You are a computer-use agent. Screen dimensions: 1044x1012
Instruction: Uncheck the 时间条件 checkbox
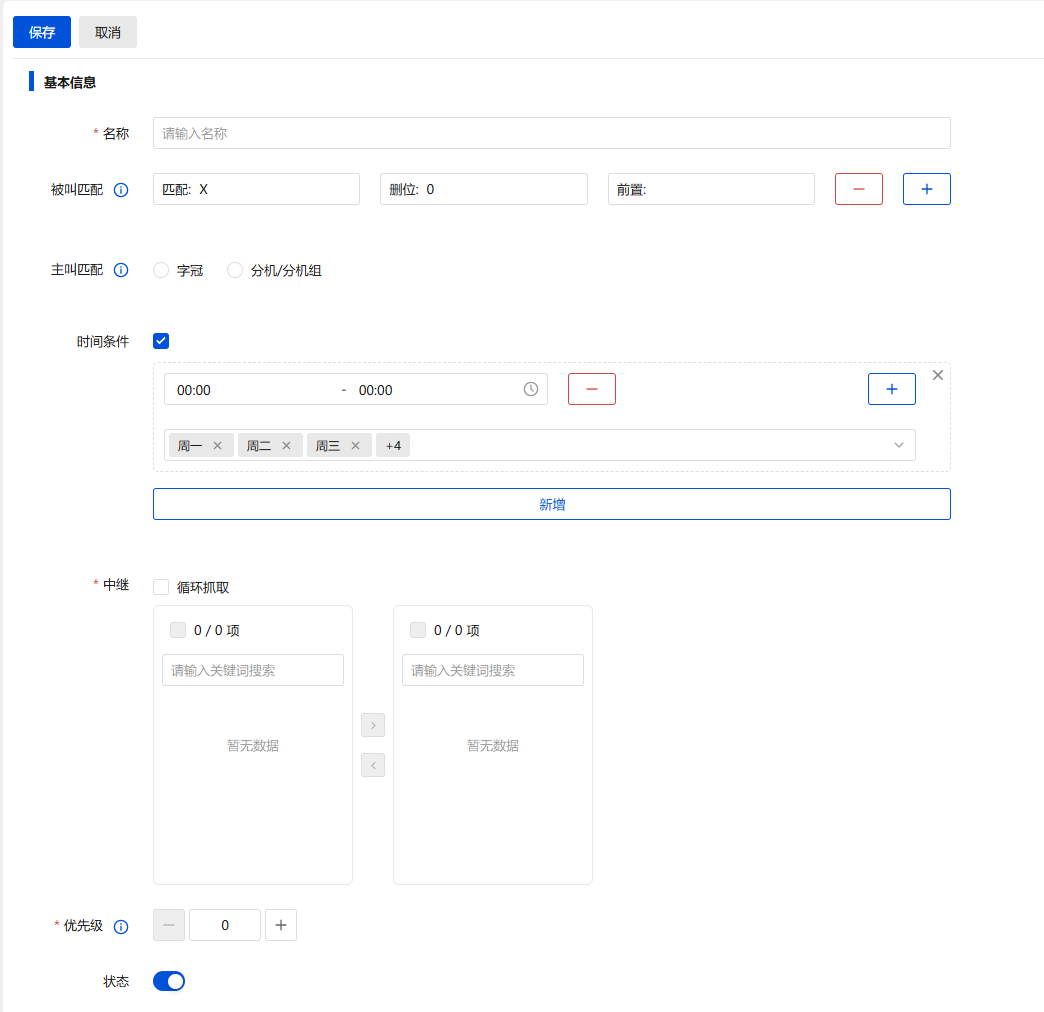[x=161, y=341]
